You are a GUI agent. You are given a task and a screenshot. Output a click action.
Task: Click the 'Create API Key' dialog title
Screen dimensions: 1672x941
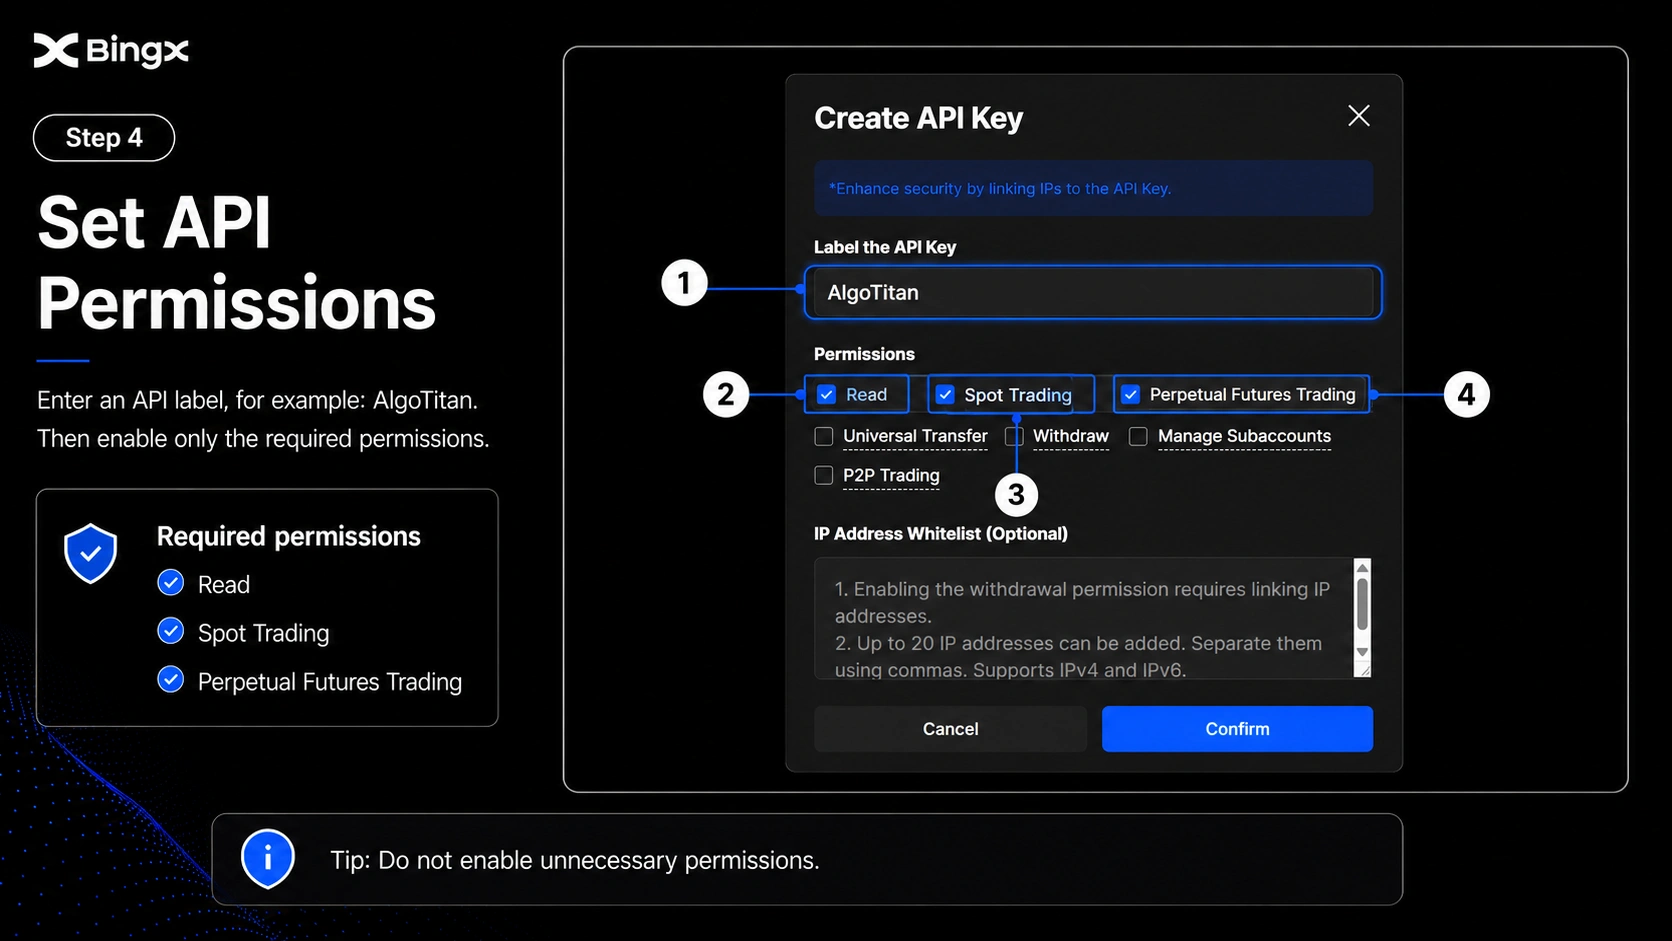[x=918, y=118]
